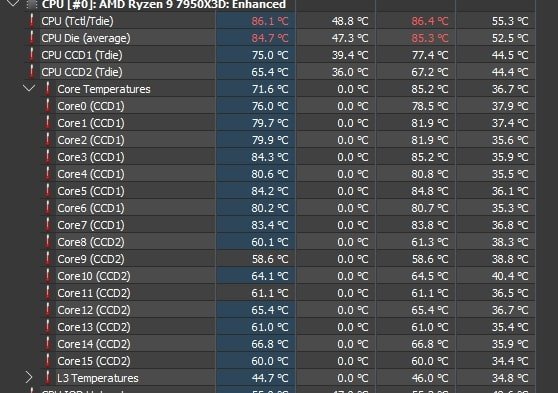Click the red 84.7 °C CPU Die current value
This screenshot has width=558, height=393.
click(270, 38)
